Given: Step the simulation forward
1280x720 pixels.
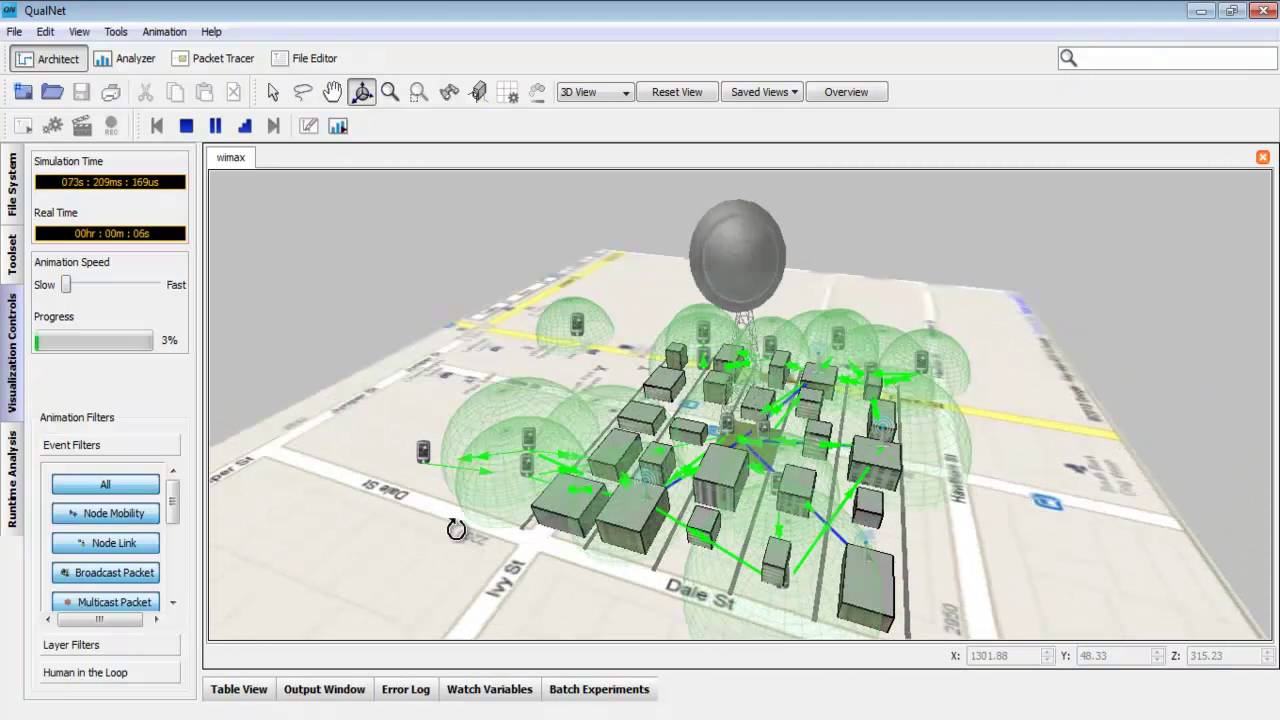Looking at the screenshot, I should coord(244,126).
